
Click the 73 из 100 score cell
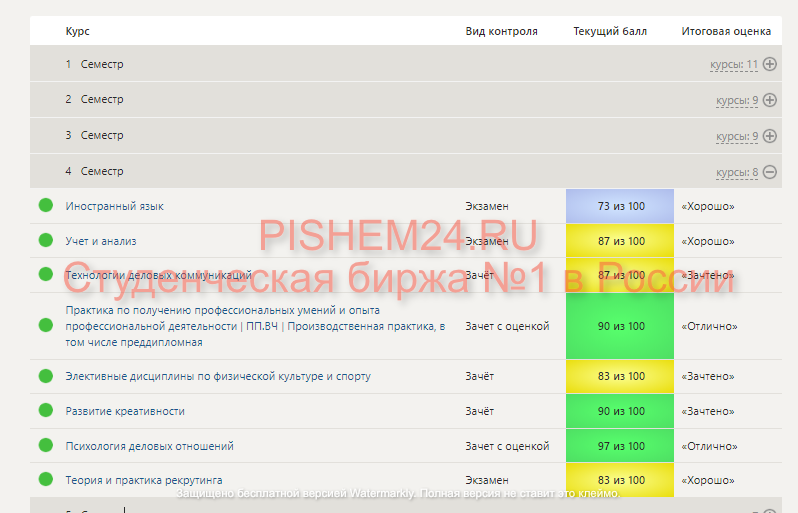click(x=620, y=206)
